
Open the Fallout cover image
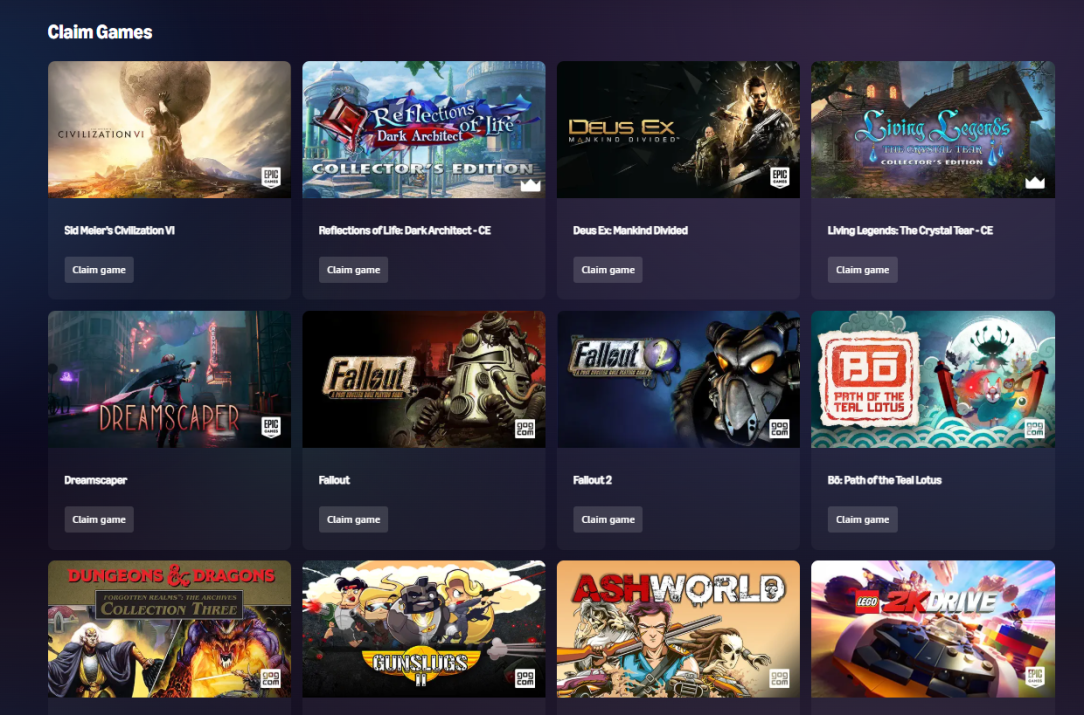point(424,379)
